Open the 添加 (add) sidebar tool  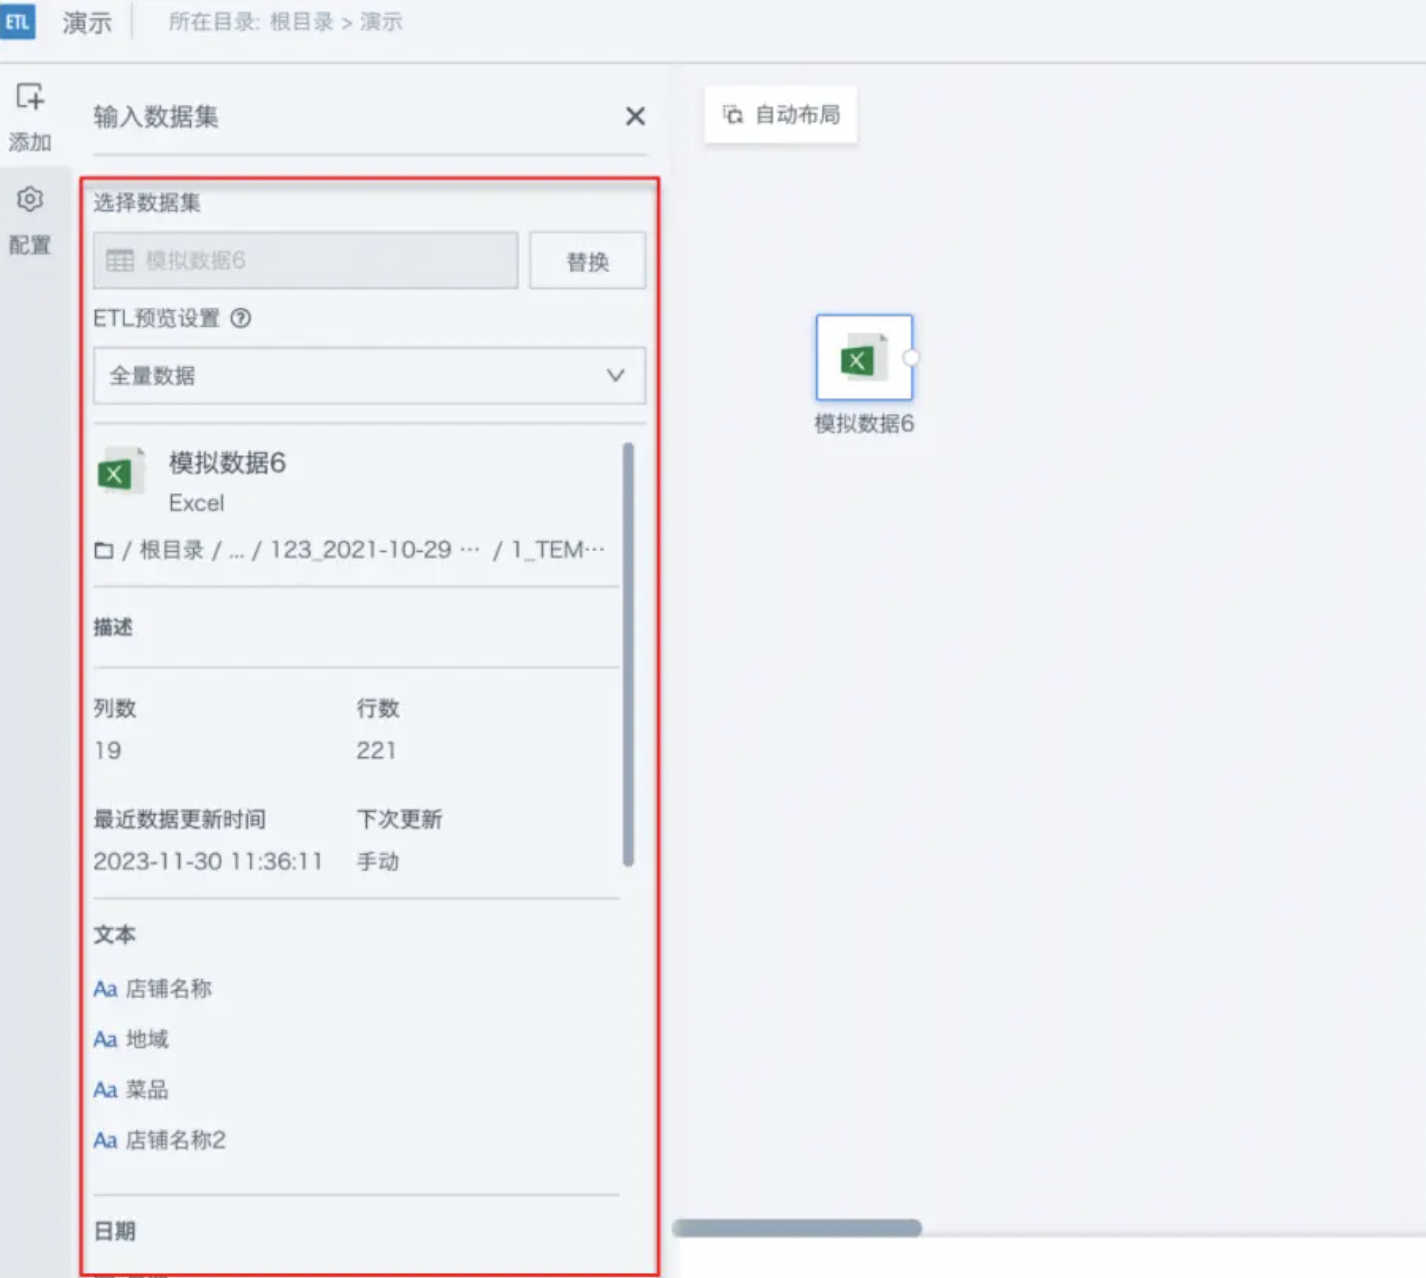[30, 115]
